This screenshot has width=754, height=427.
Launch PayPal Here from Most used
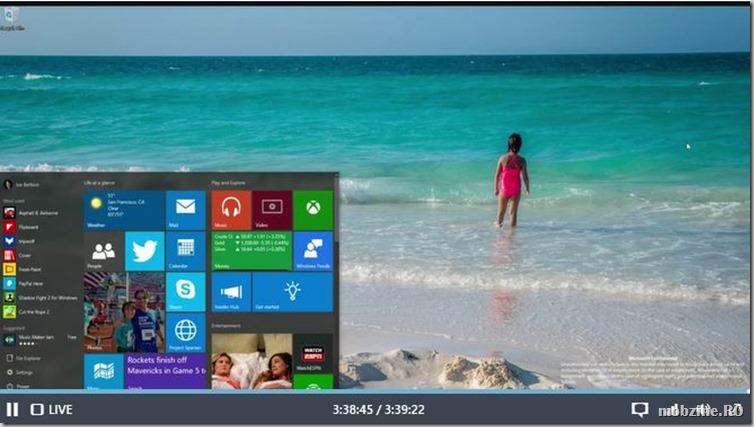(24, 284)
